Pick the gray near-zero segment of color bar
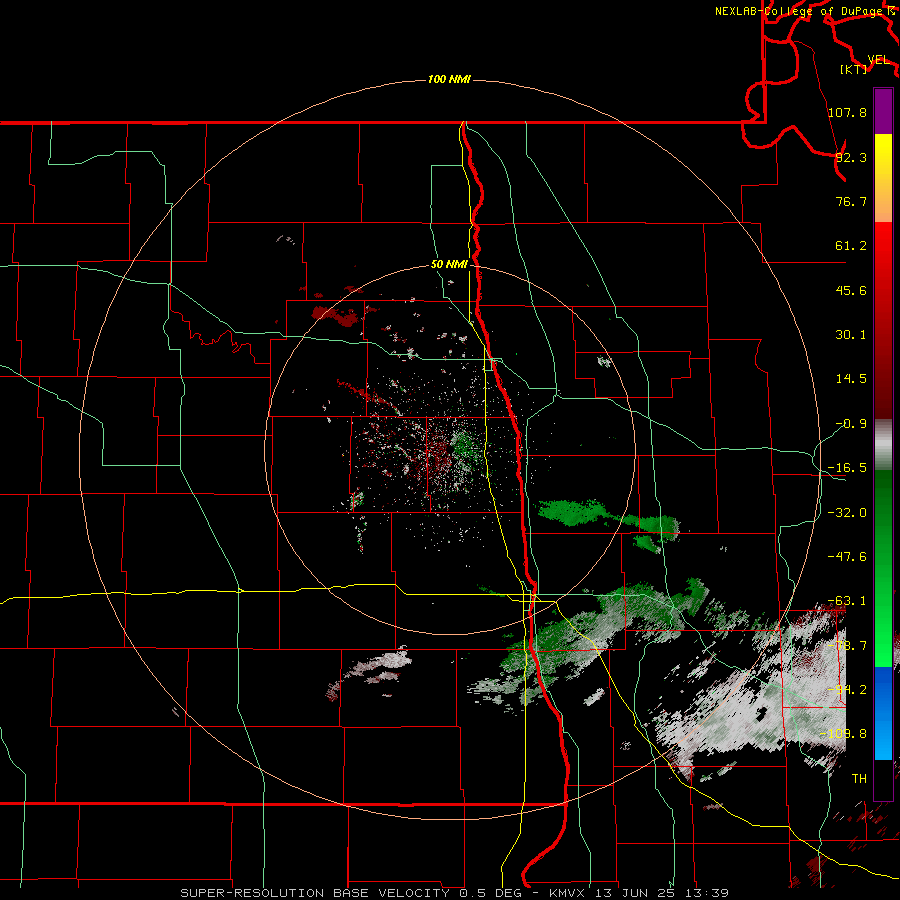 click(x=883, y=445)
